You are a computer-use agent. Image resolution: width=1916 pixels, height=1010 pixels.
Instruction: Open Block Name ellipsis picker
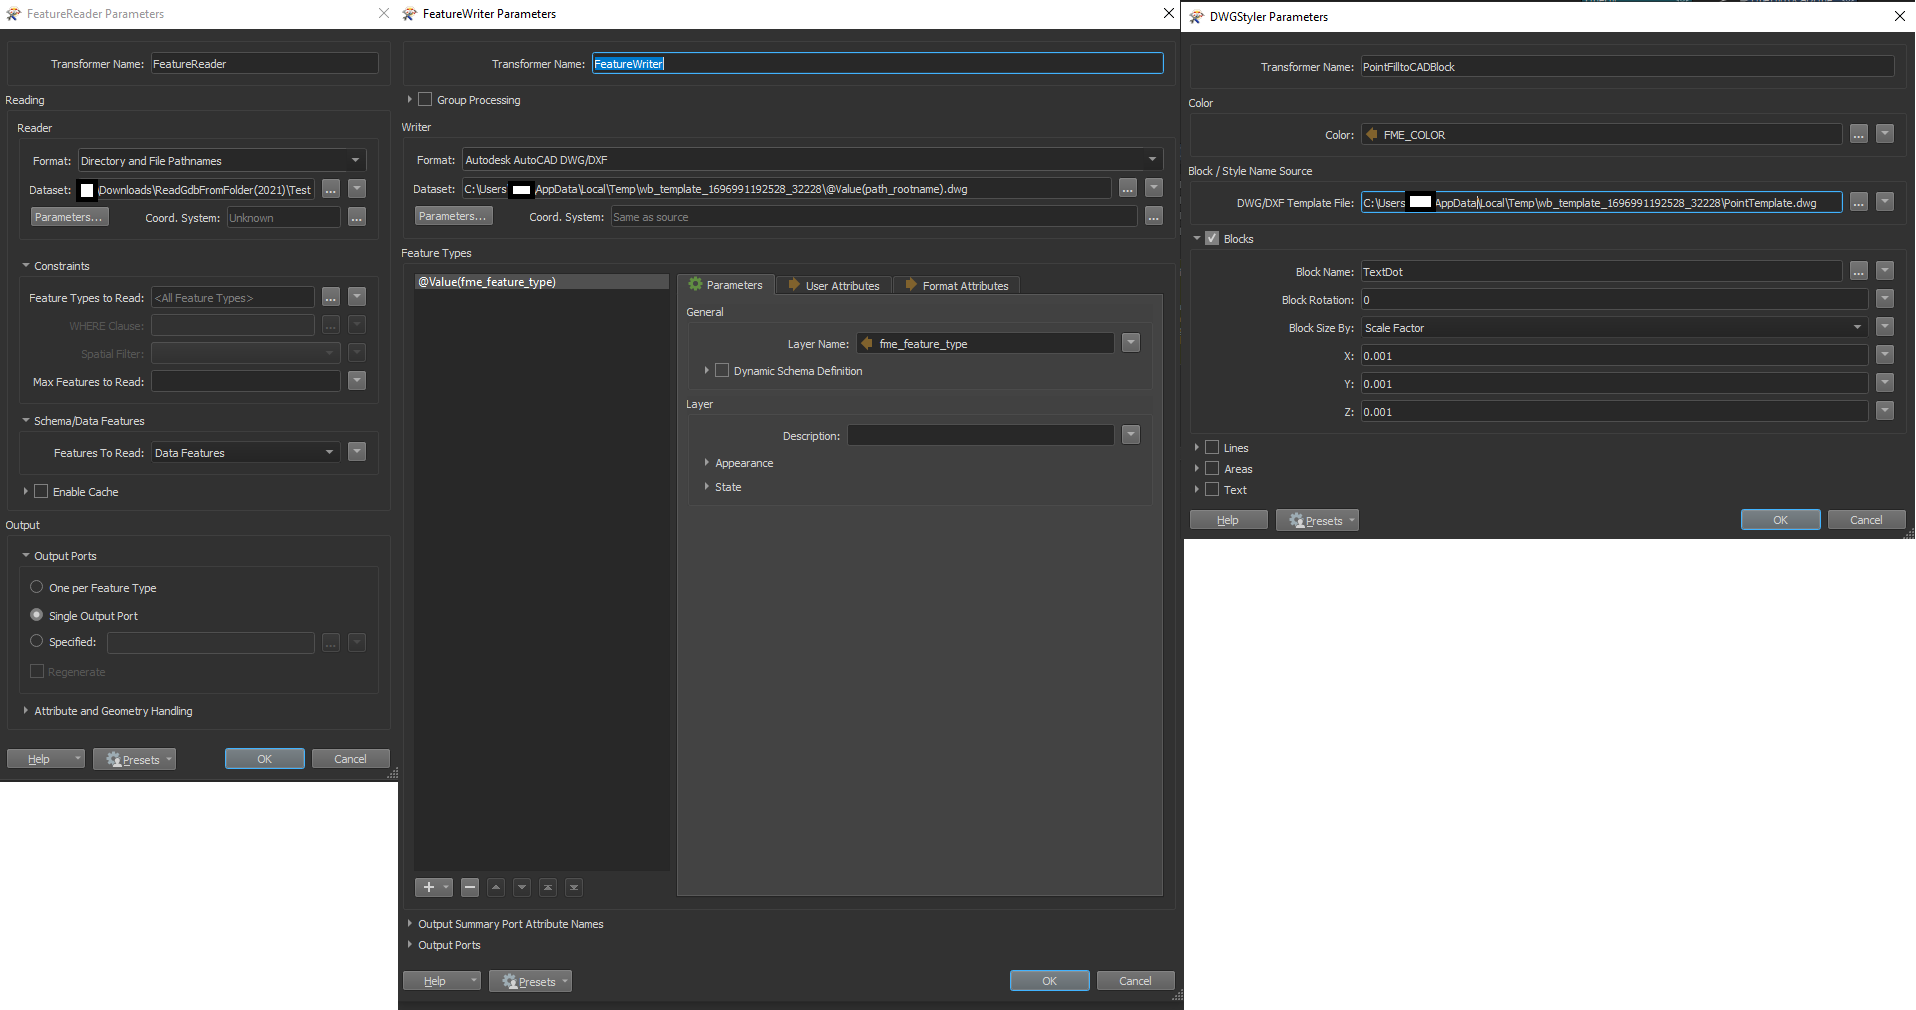[x=1859, y=271]
